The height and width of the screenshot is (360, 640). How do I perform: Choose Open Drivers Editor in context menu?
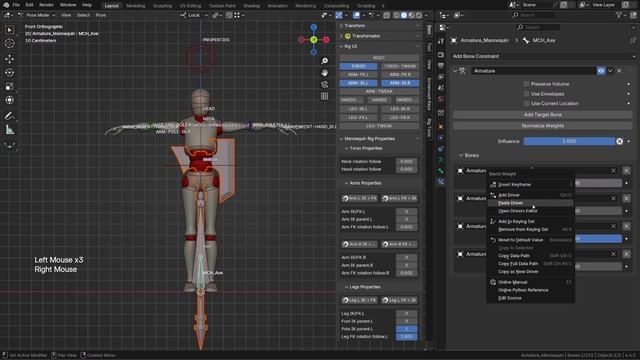tap(531, 211)
